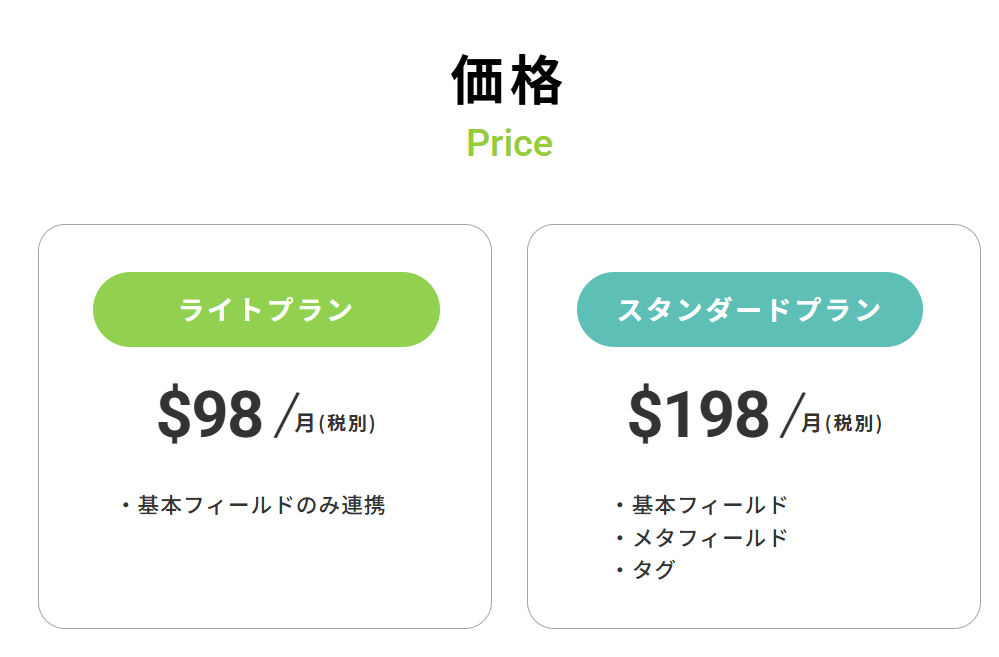Click the タグ feature item
Screen dimensions: 999x657
pos(654,570)
